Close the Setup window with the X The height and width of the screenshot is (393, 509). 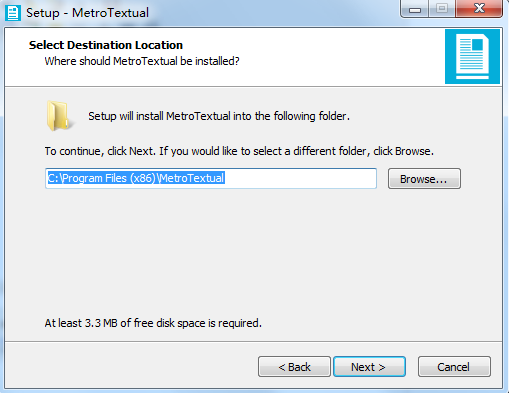(479, 8)
